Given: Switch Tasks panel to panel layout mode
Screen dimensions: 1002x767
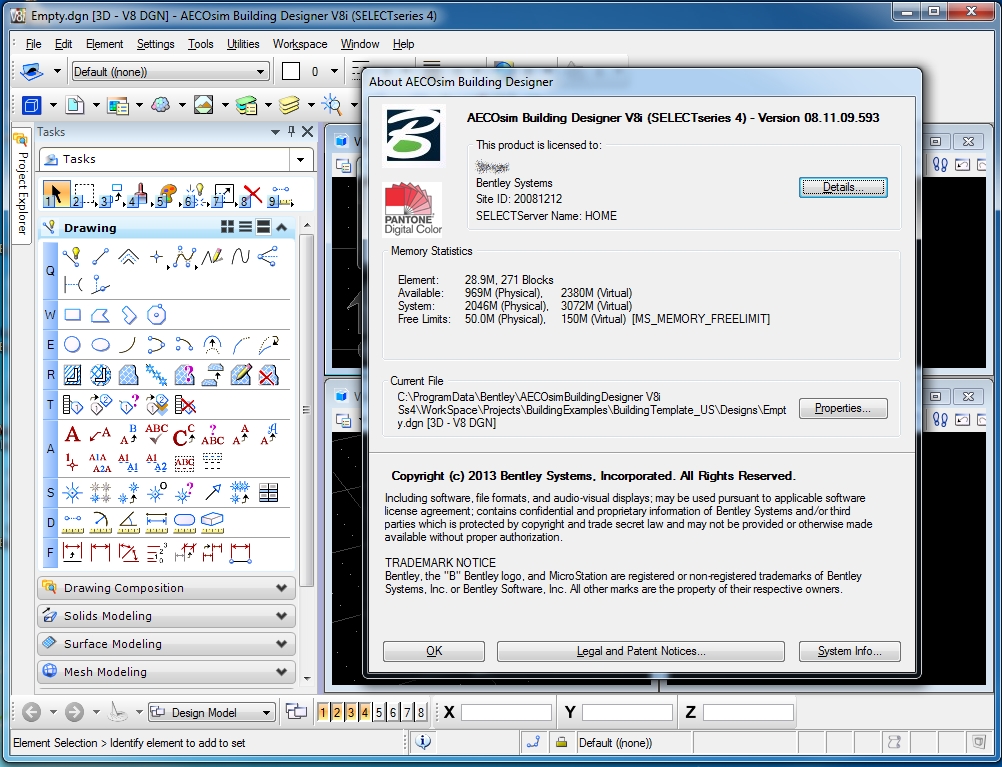Looking at the screenshot, I should (x=263, y=227).
